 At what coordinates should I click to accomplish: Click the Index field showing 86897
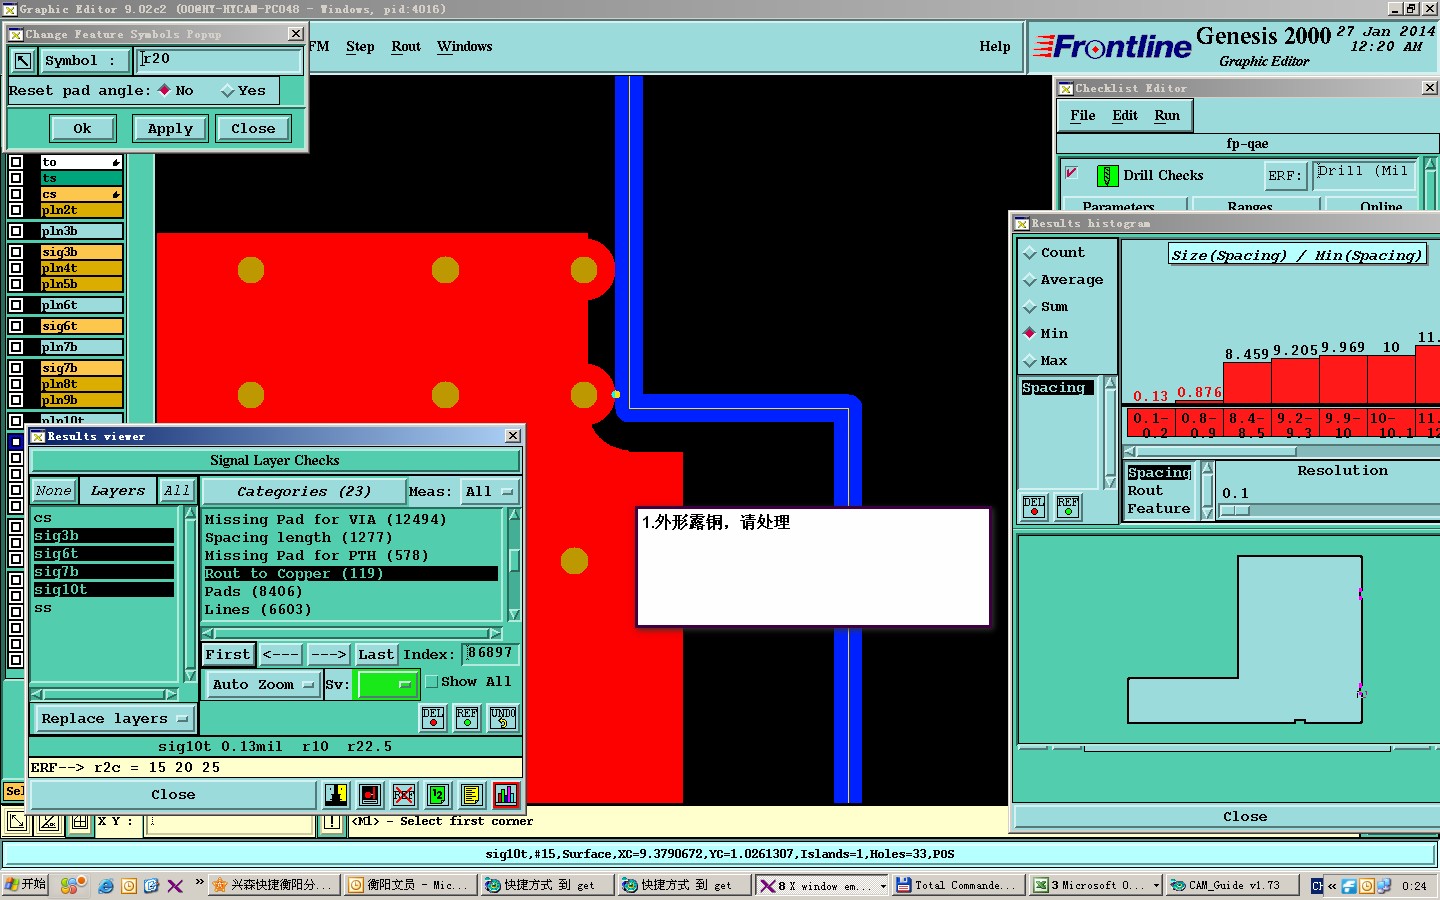point(490,654)
